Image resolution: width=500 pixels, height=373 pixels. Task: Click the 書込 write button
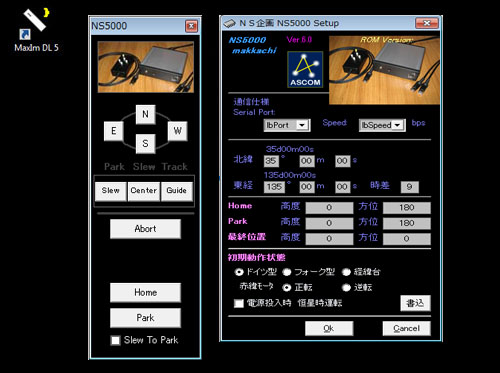tap(415, 303)
